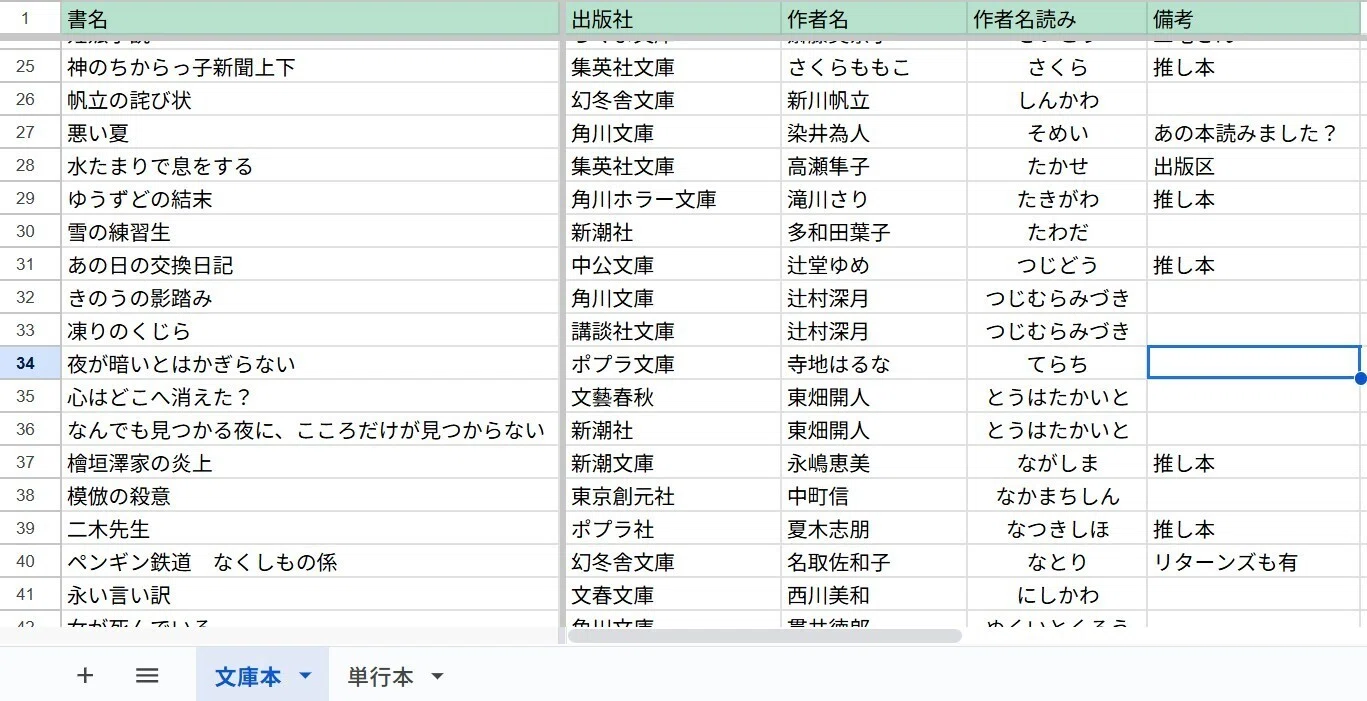This screenshot has width=1367, height=701.
Task: Add a new sheet with plus icon
Action: (x=85, y=676)
